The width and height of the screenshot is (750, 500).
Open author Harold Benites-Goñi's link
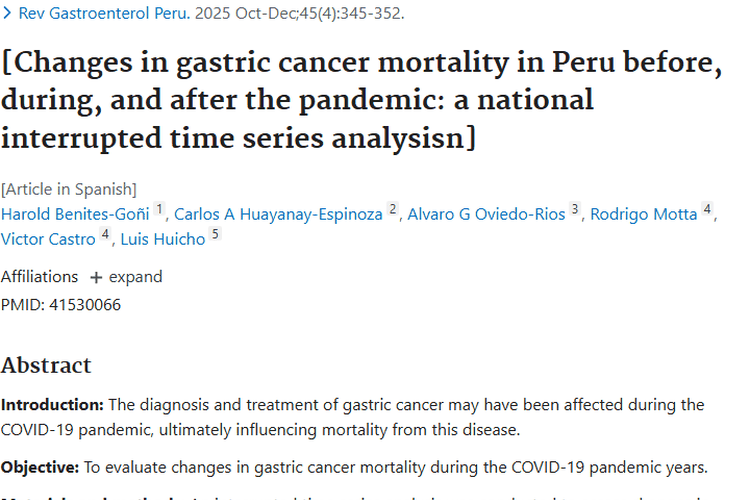coord(75,214)
